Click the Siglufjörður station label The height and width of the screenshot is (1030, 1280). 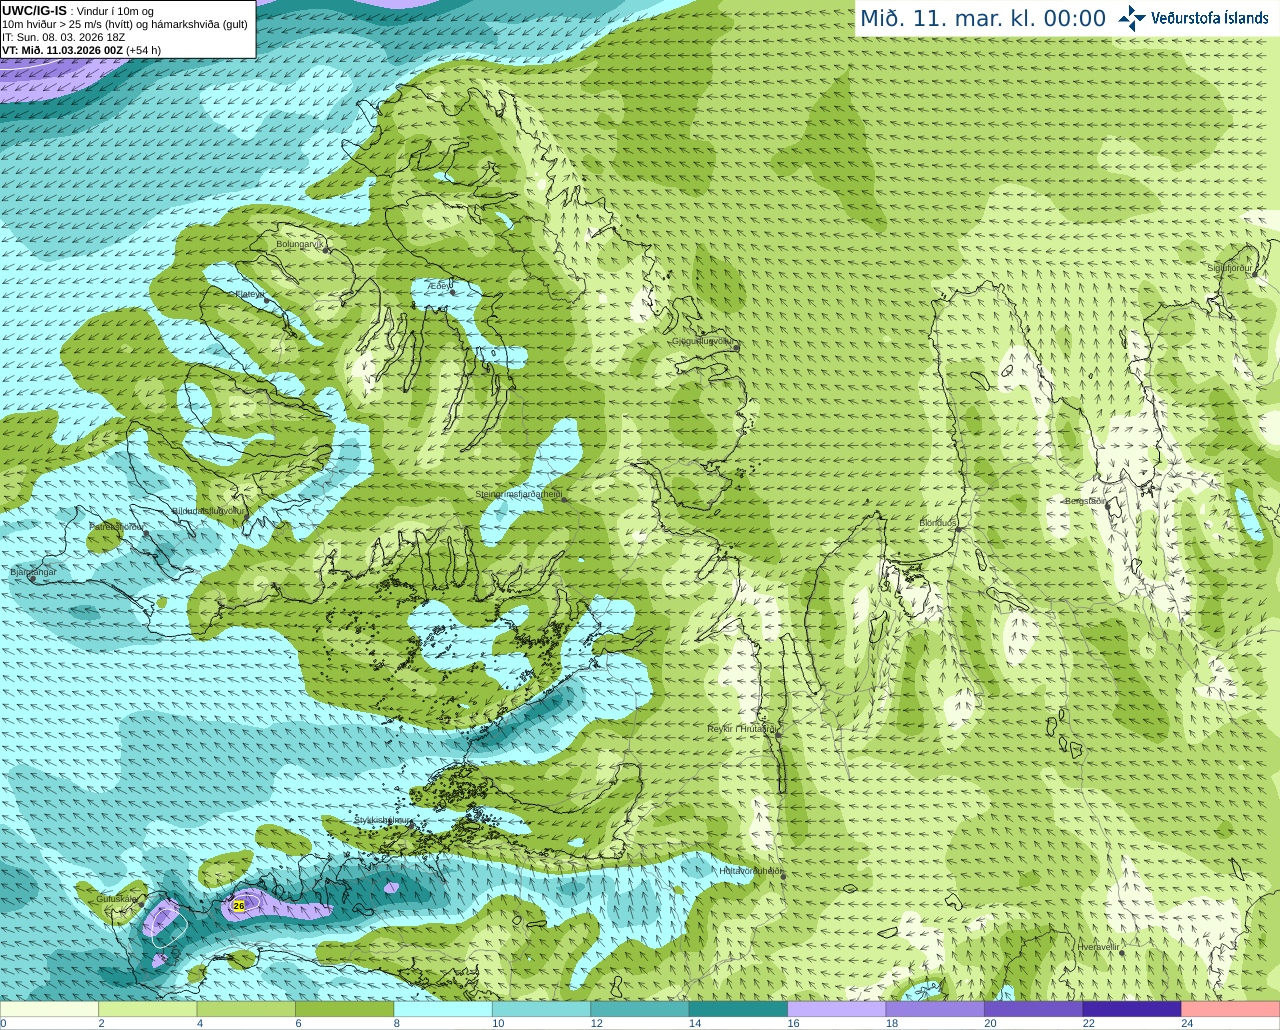1230,268
